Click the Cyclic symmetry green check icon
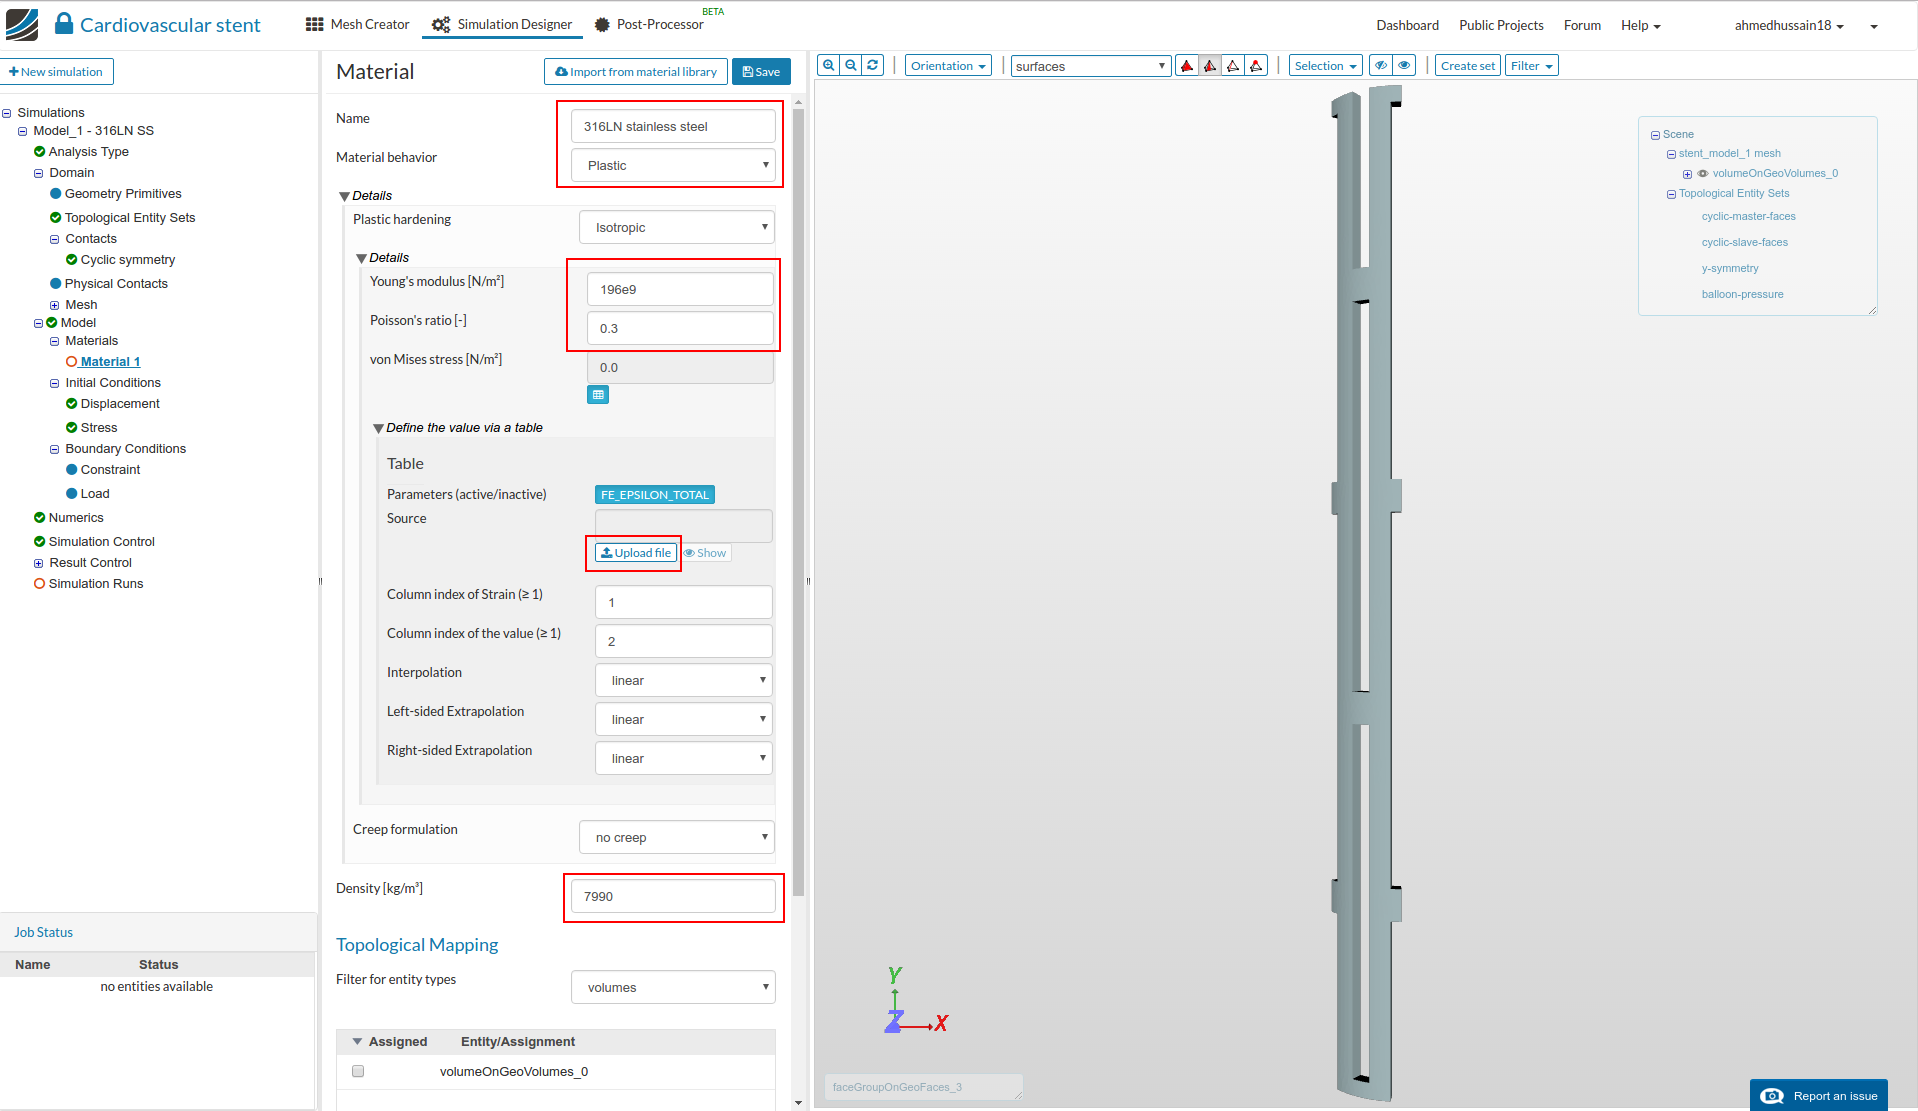The width and height of the screenshot is (1918, 1111). (x=72, y=260)
